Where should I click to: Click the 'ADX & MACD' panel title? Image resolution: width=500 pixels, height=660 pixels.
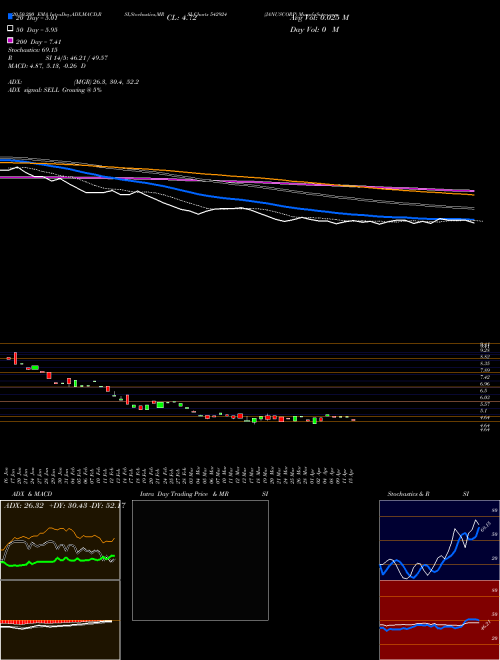pyautogui.click(x=32, y=494)
